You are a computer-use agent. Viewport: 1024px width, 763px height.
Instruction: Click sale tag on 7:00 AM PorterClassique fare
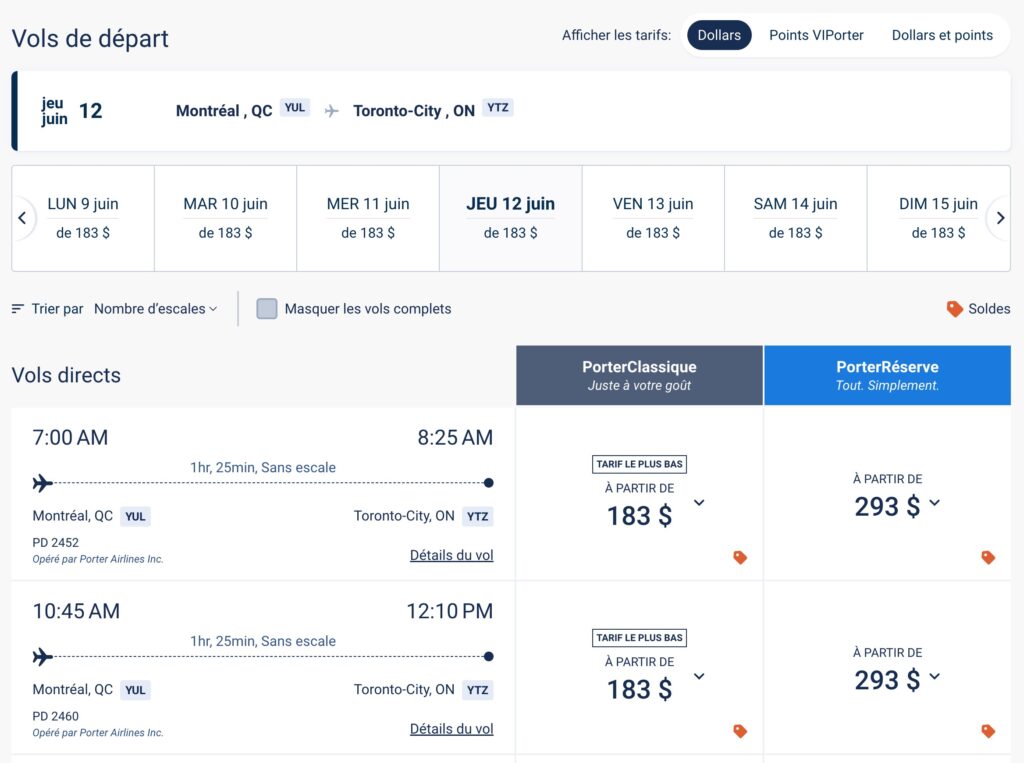[x=740, y=558]
